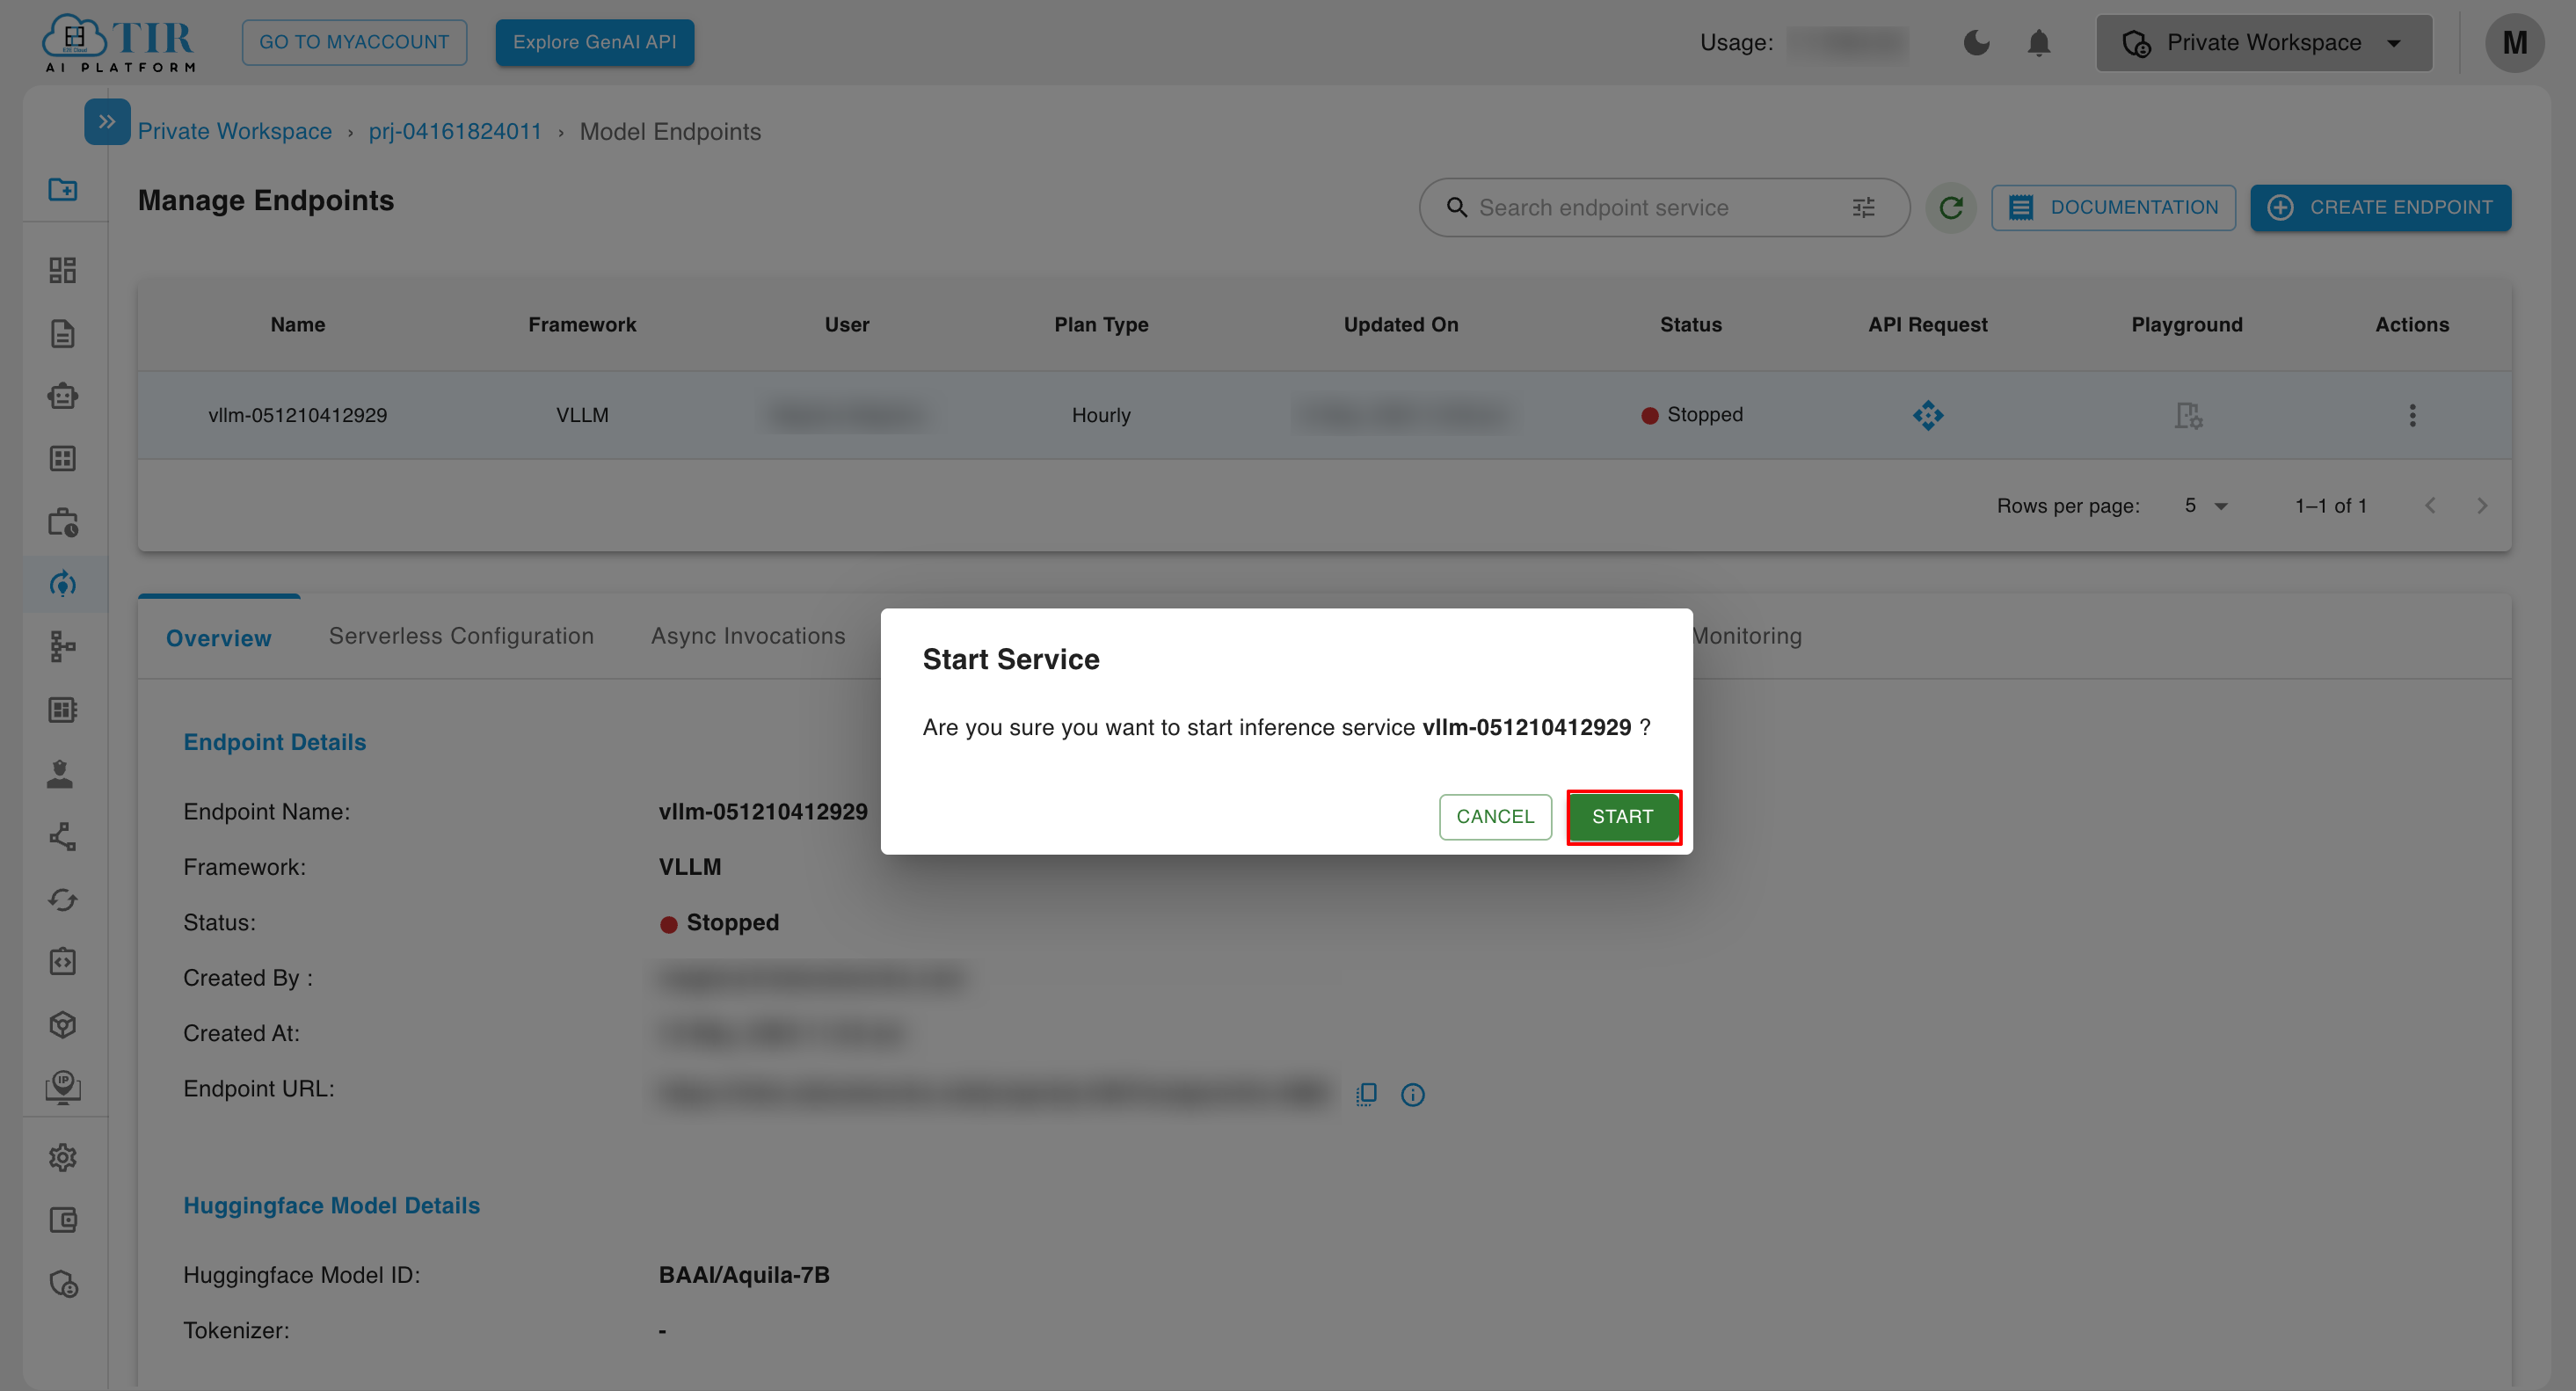The image size is (2576, 1391).
Task: Select vllm-051210412929 in Name column
Action: (x=298, y=414)
